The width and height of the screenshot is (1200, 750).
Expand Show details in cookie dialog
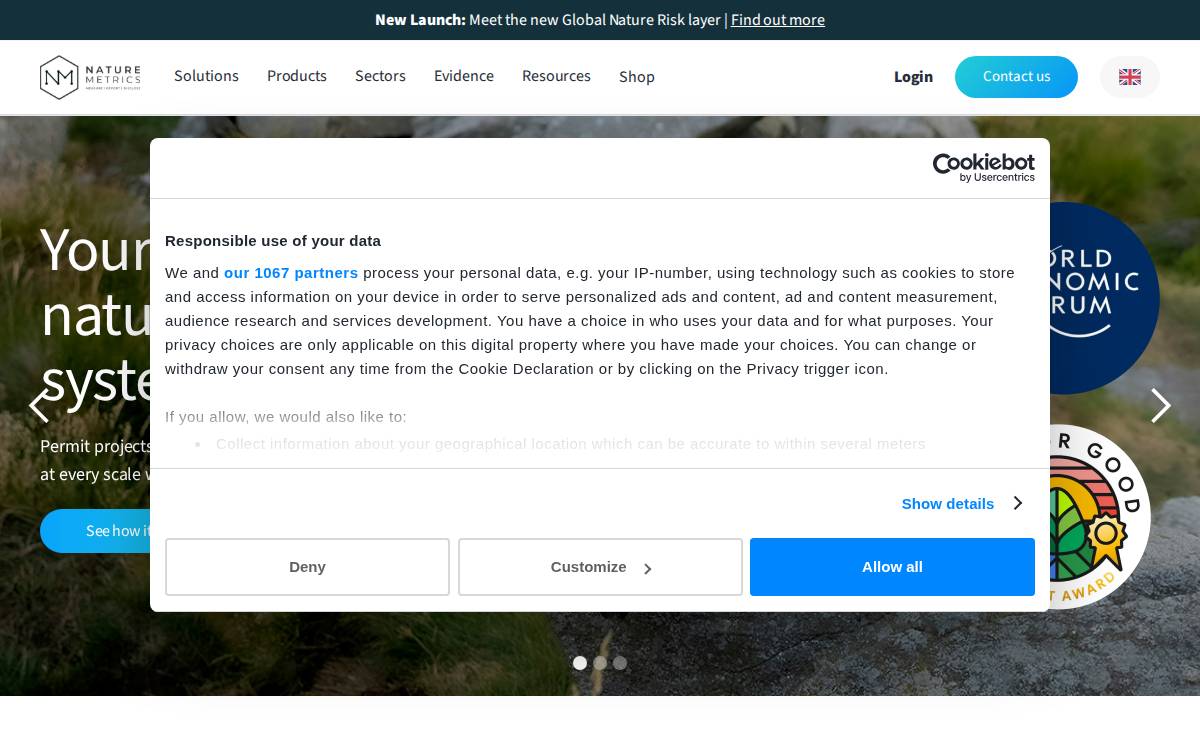click(x=961, y=503)
